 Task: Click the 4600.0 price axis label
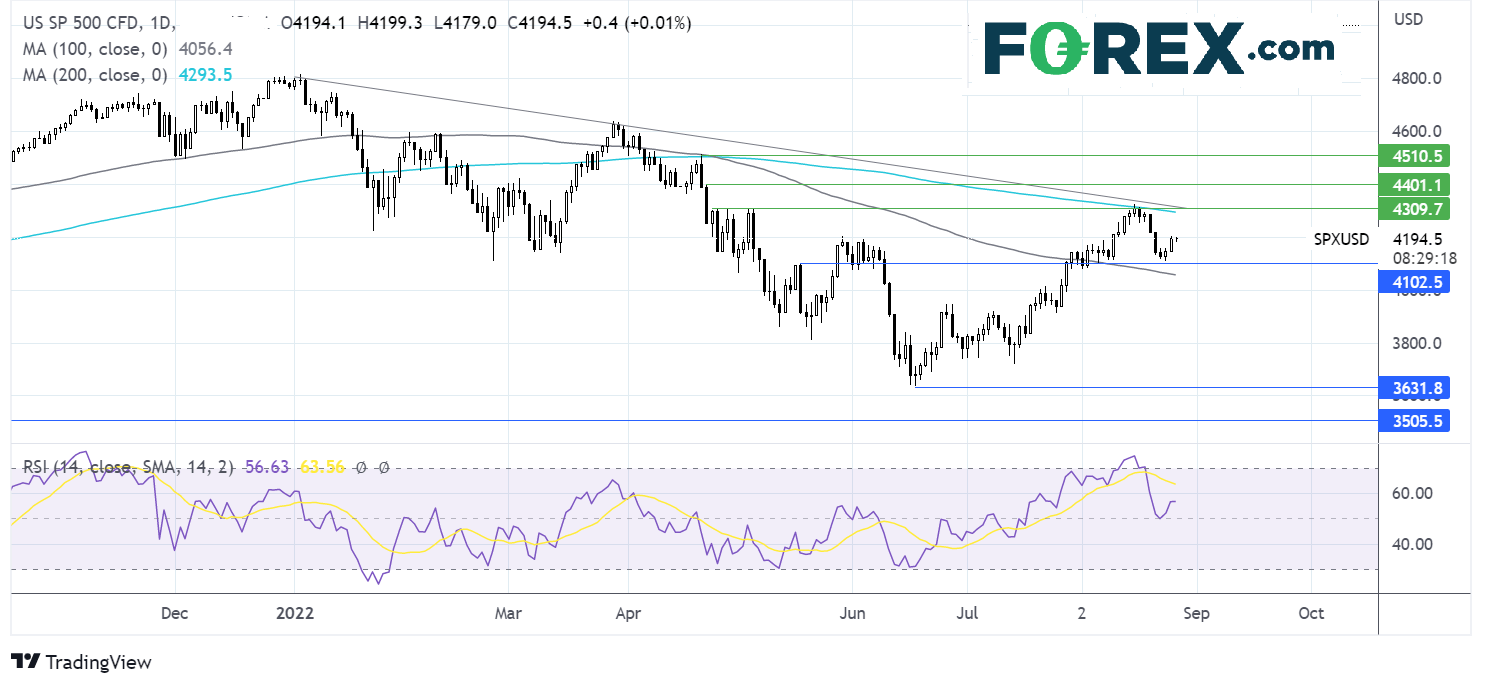pos(1417,131)
